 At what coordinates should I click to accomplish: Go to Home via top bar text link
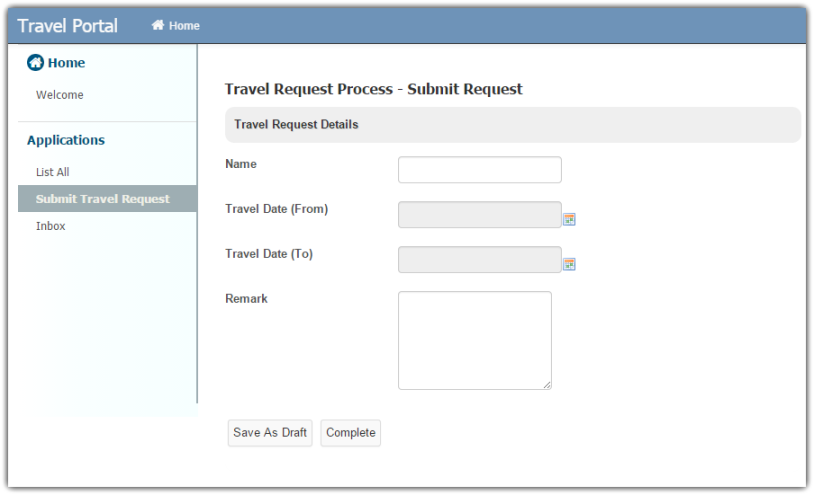tap(184, 26)
